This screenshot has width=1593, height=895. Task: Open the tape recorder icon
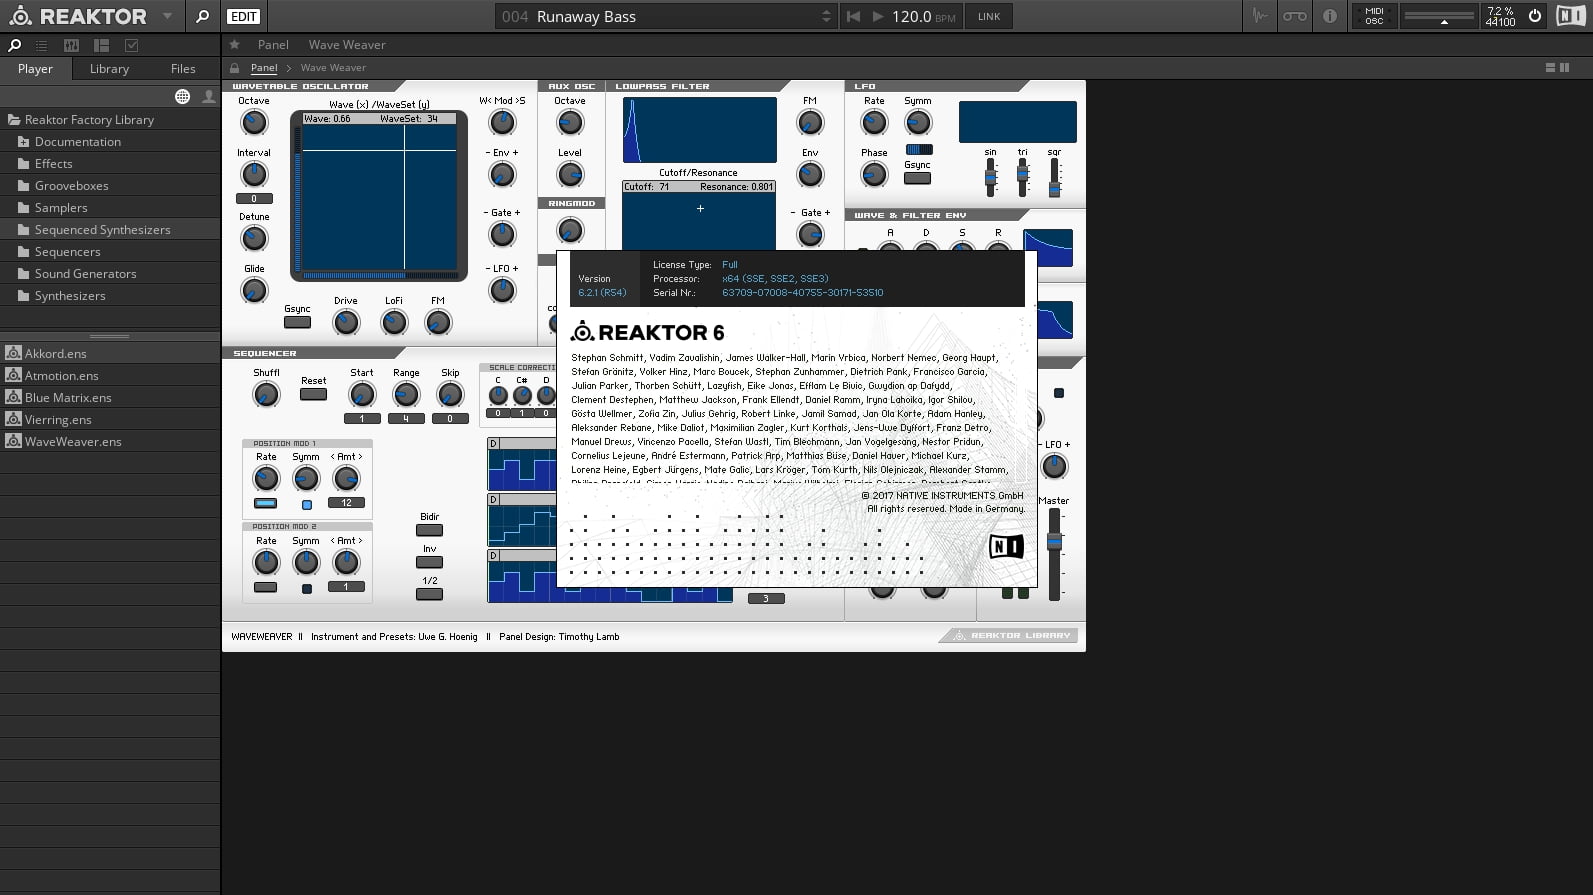click(x=1295, y=16)
